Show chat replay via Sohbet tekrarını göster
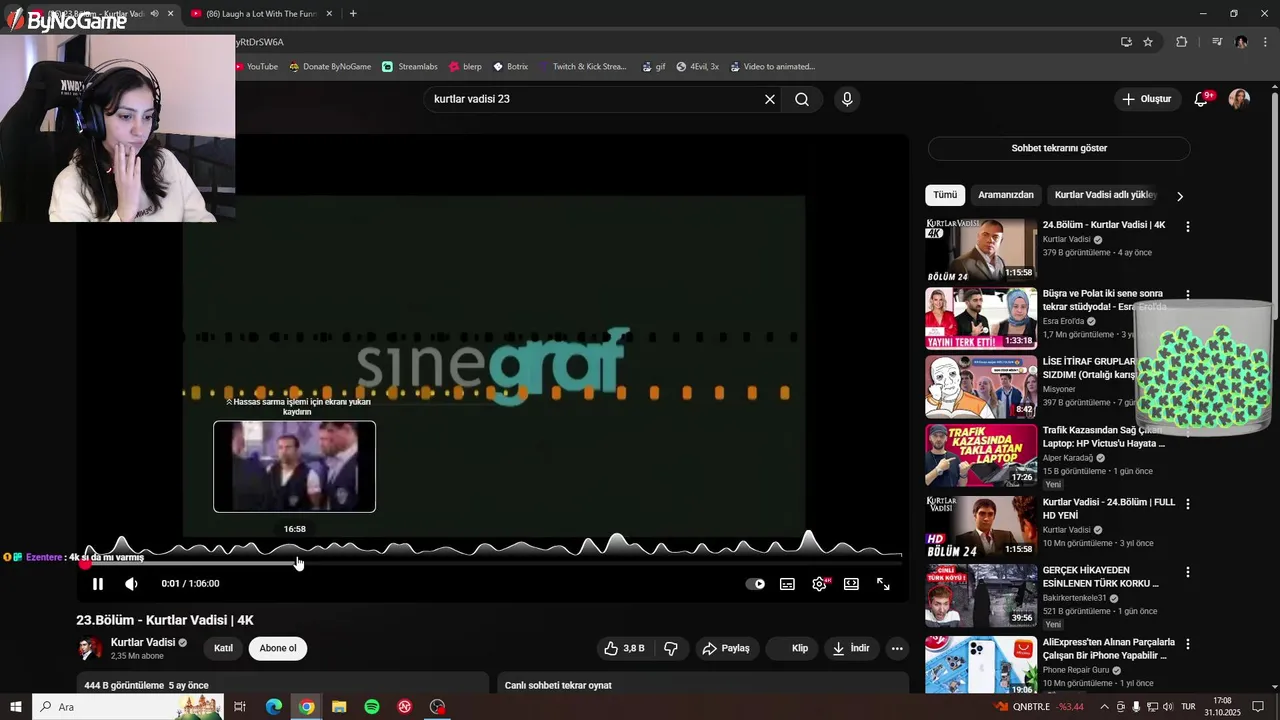Viewport: 1280px width, 720px height. pyautogui.click(x=1059, y=148)
